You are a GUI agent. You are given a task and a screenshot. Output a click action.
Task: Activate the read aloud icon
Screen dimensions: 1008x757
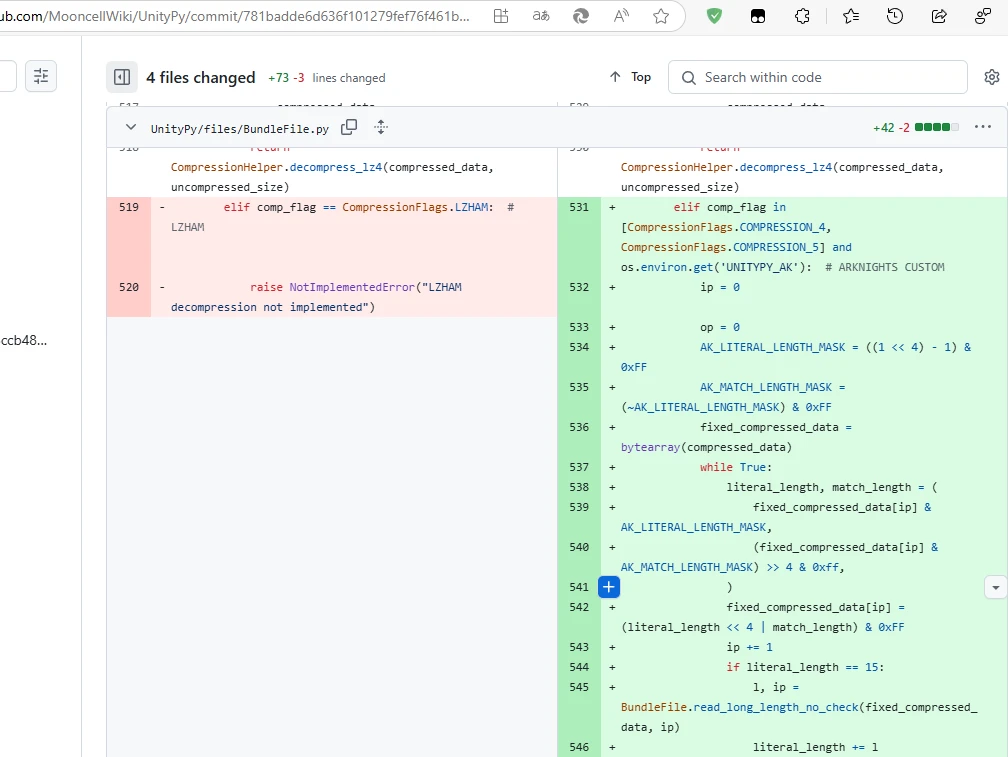point(621,16)
